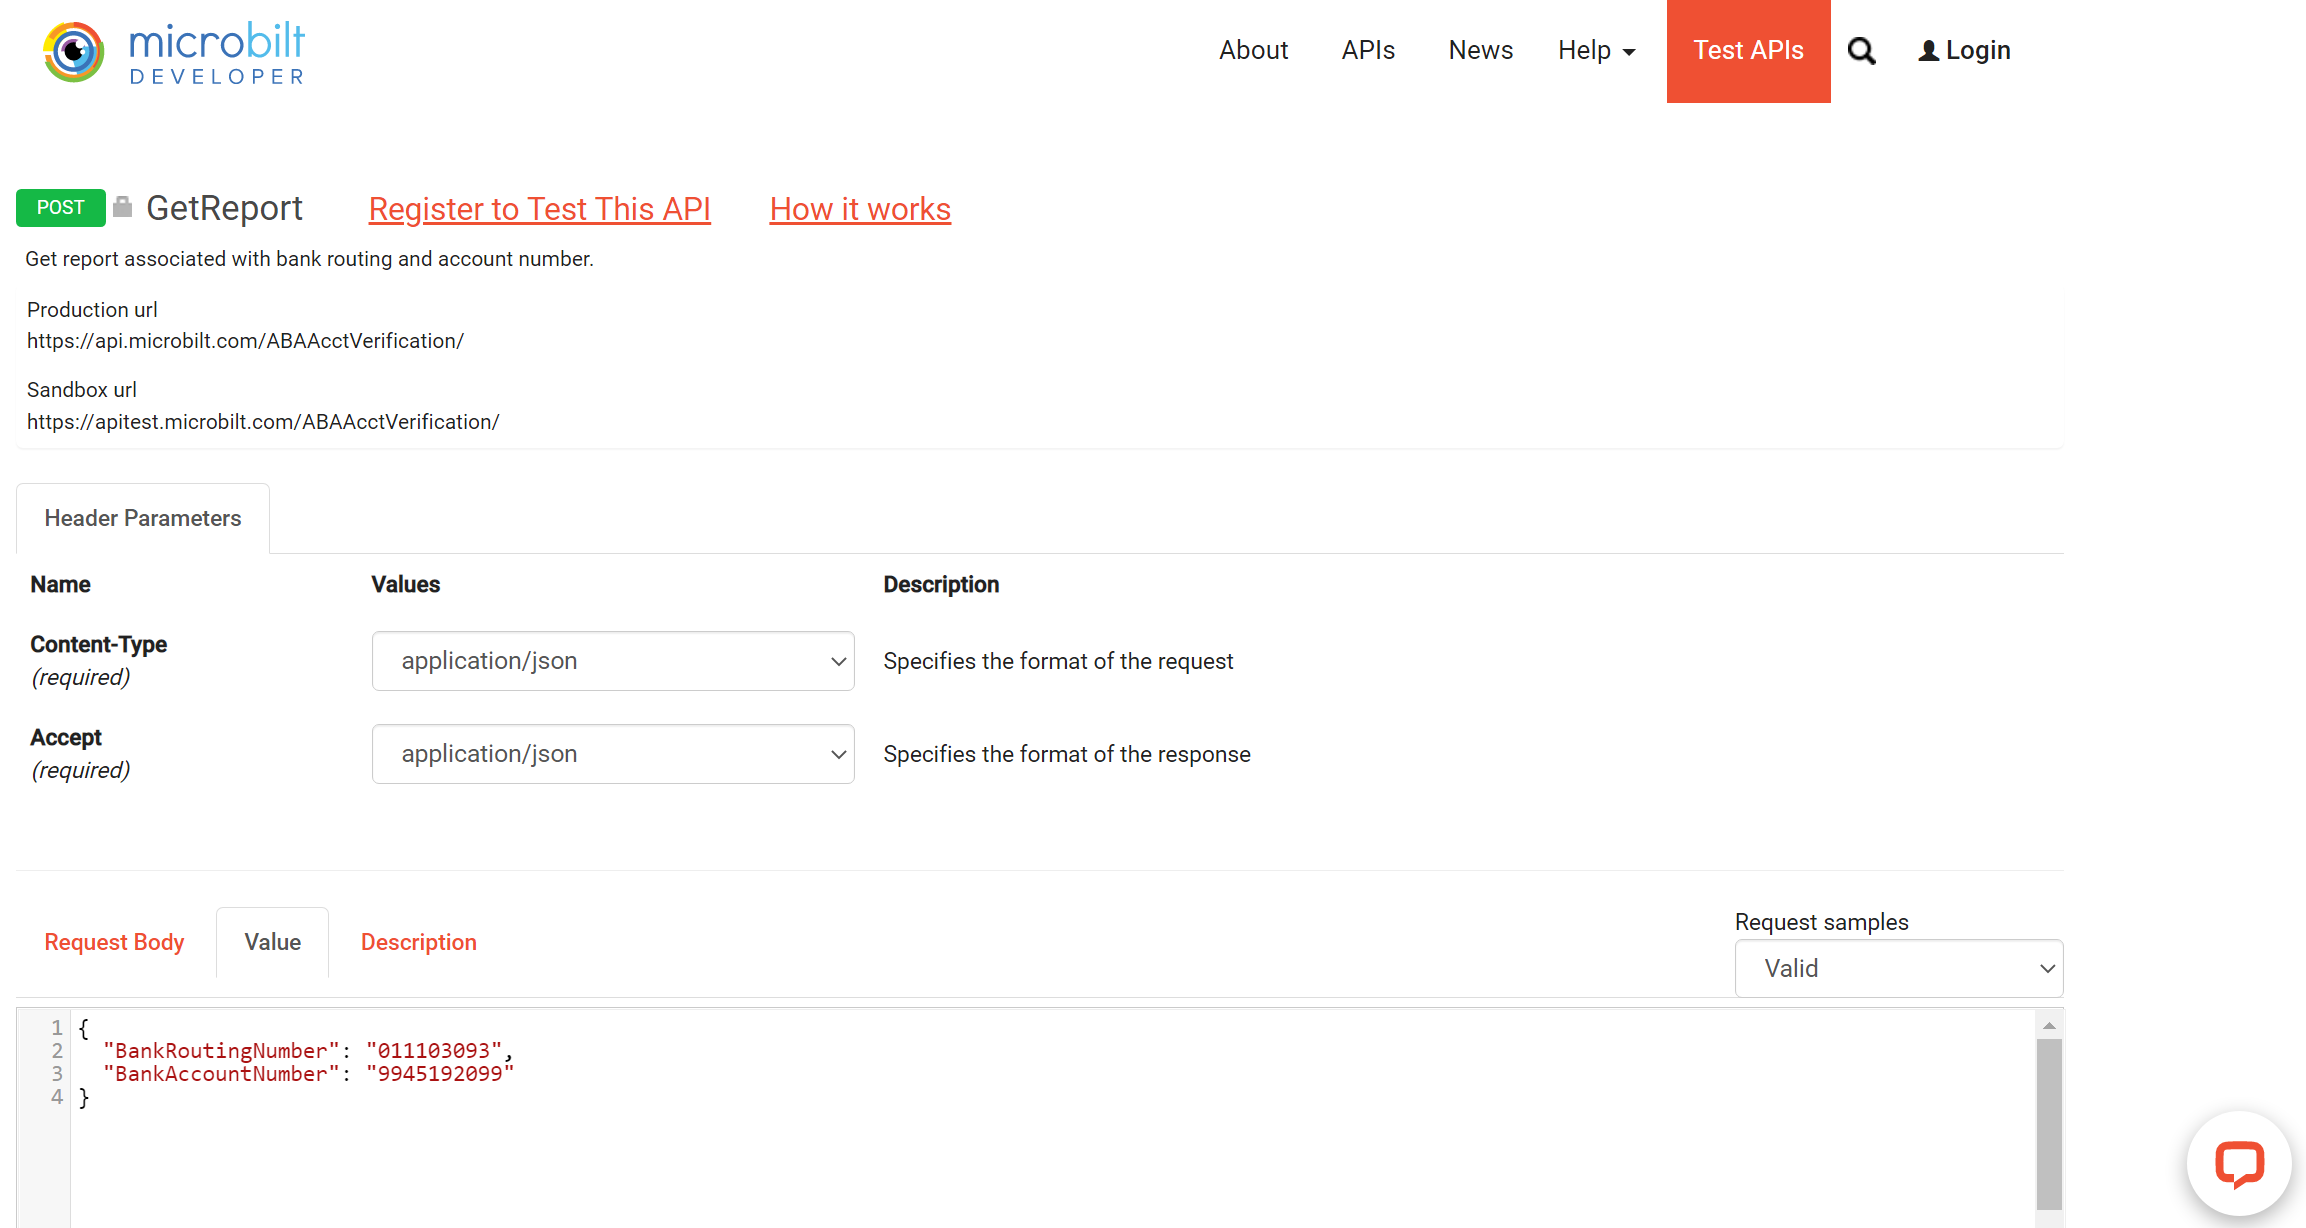Open the site search

coord(1861,50)
